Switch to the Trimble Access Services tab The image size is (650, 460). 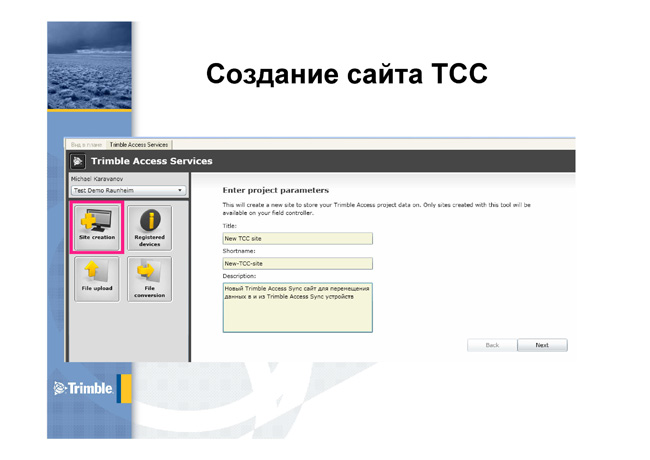point(139,145)
